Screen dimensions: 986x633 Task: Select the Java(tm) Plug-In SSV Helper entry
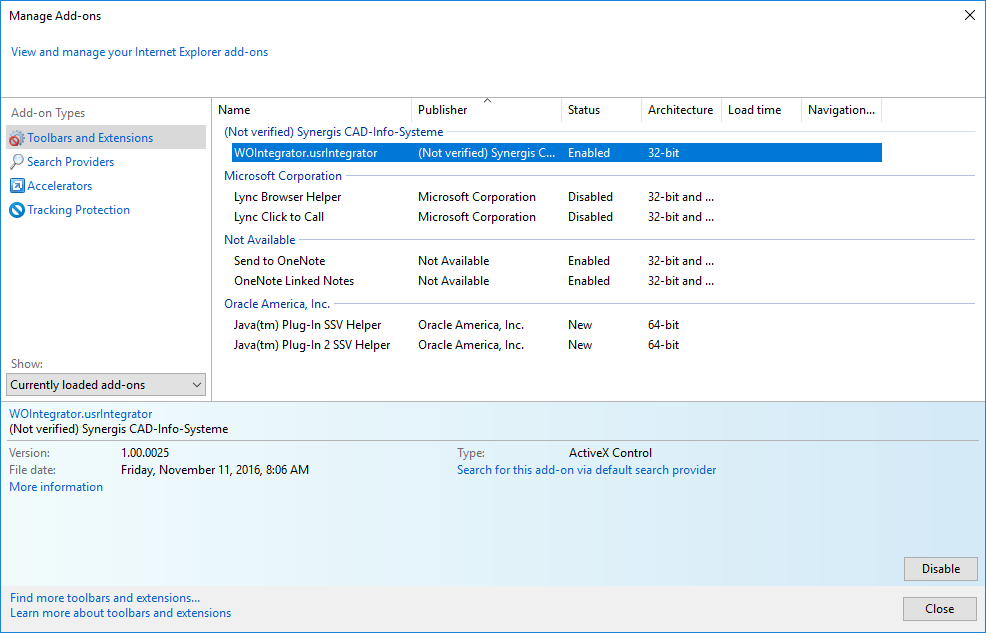coord(307,324)
